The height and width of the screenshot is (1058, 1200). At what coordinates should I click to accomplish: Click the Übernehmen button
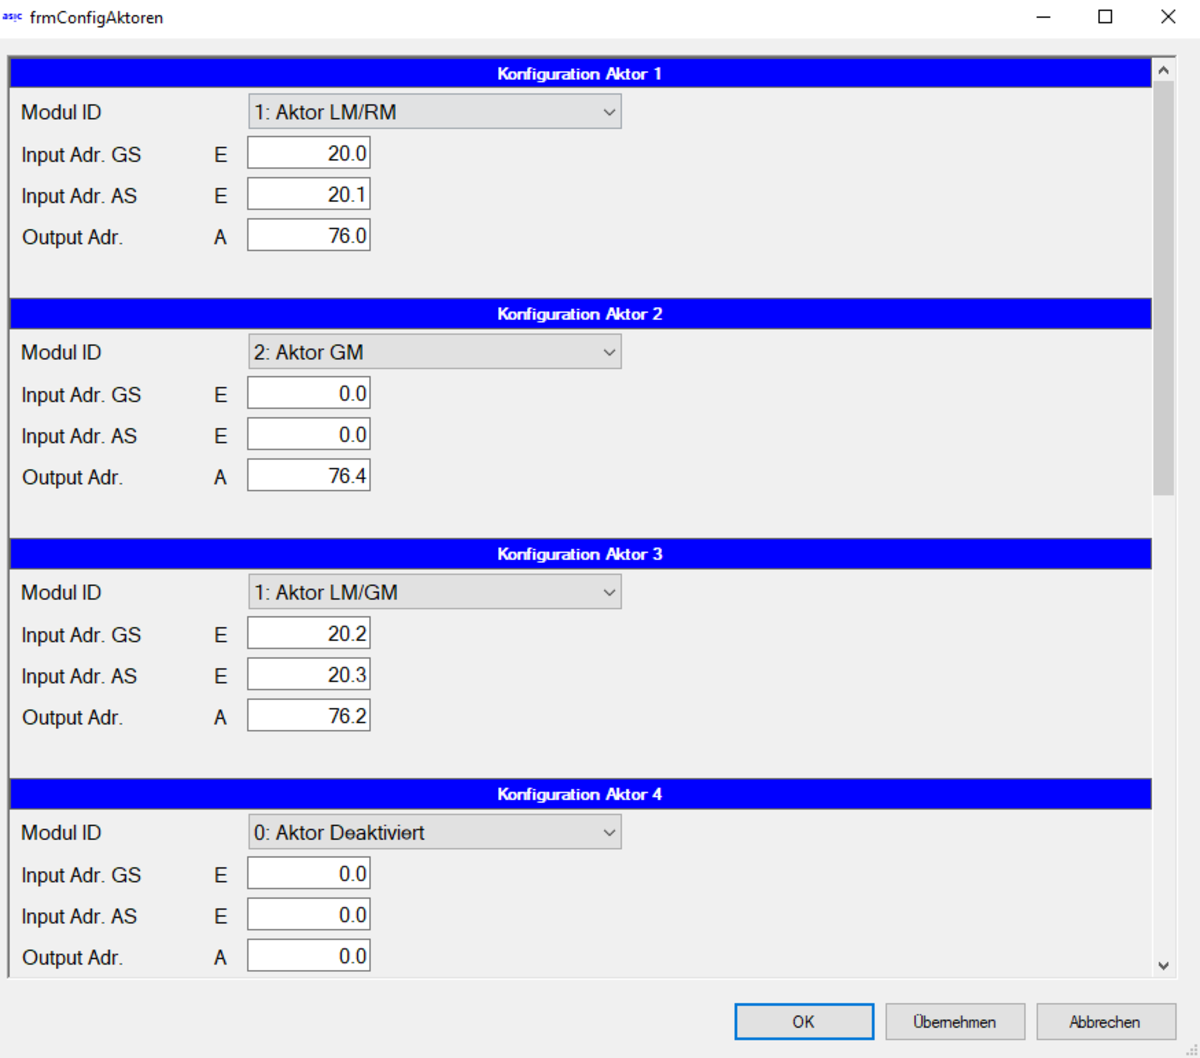click(x=954, y=1022)
